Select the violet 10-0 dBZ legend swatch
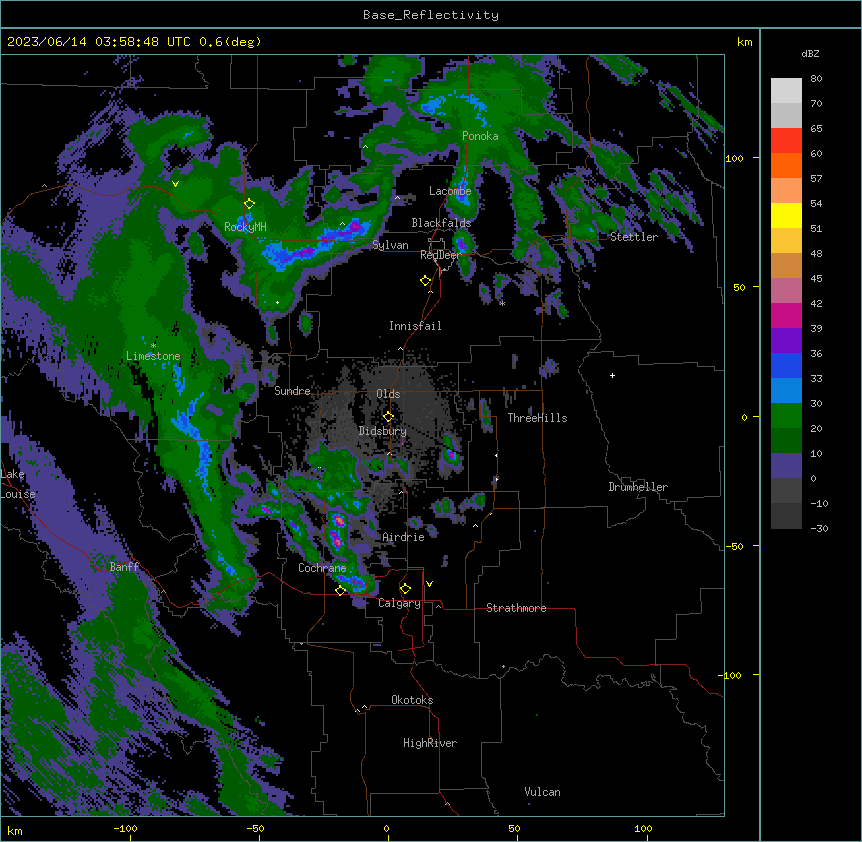 coord(786,466)
